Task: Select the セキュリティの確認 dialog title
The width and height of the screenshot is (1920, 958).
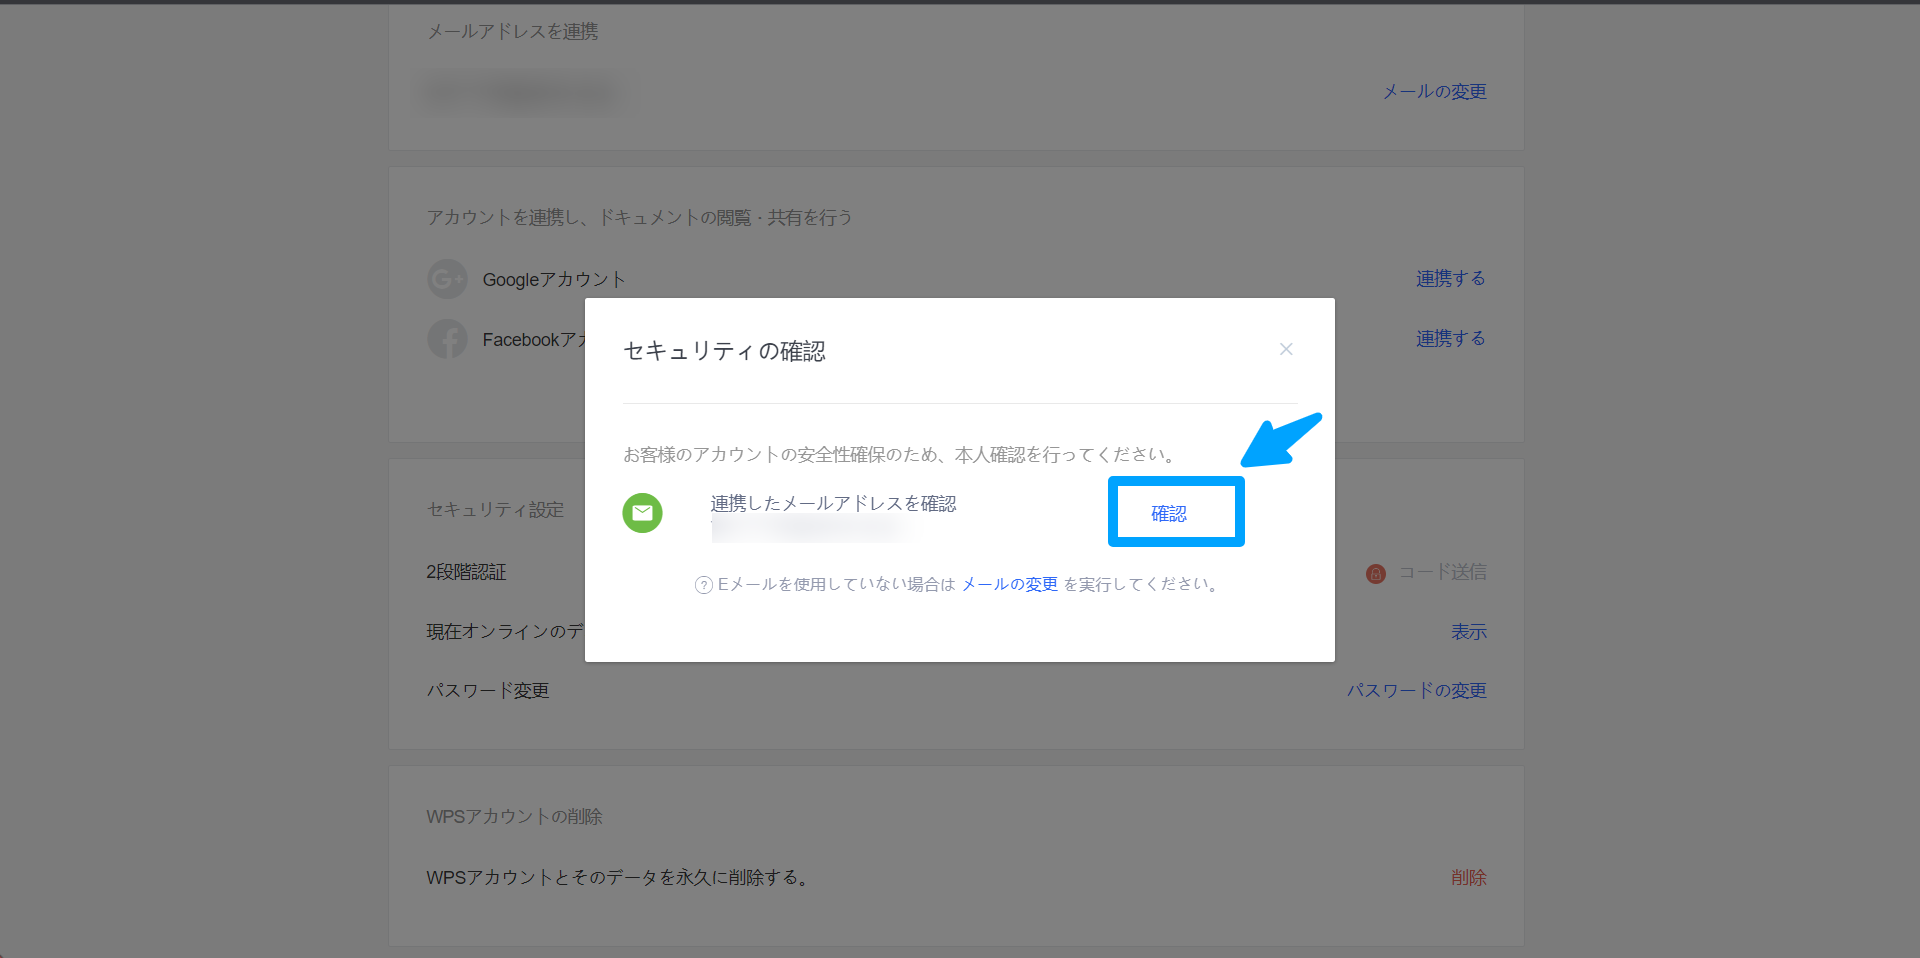Action: [x=724, y=351]
